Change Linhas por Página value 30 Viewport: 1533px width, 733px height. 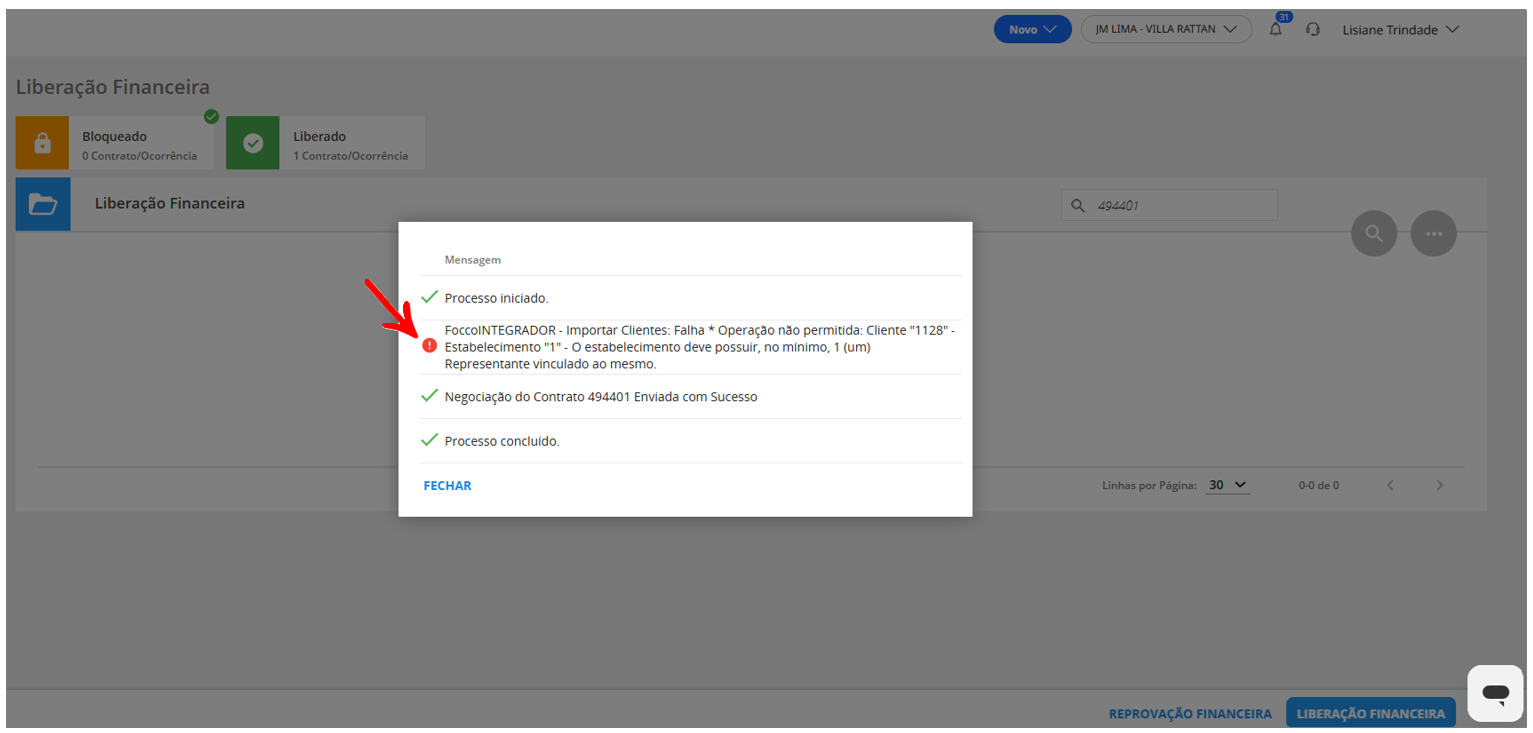pyautogui.click(x=1227, y=485)
